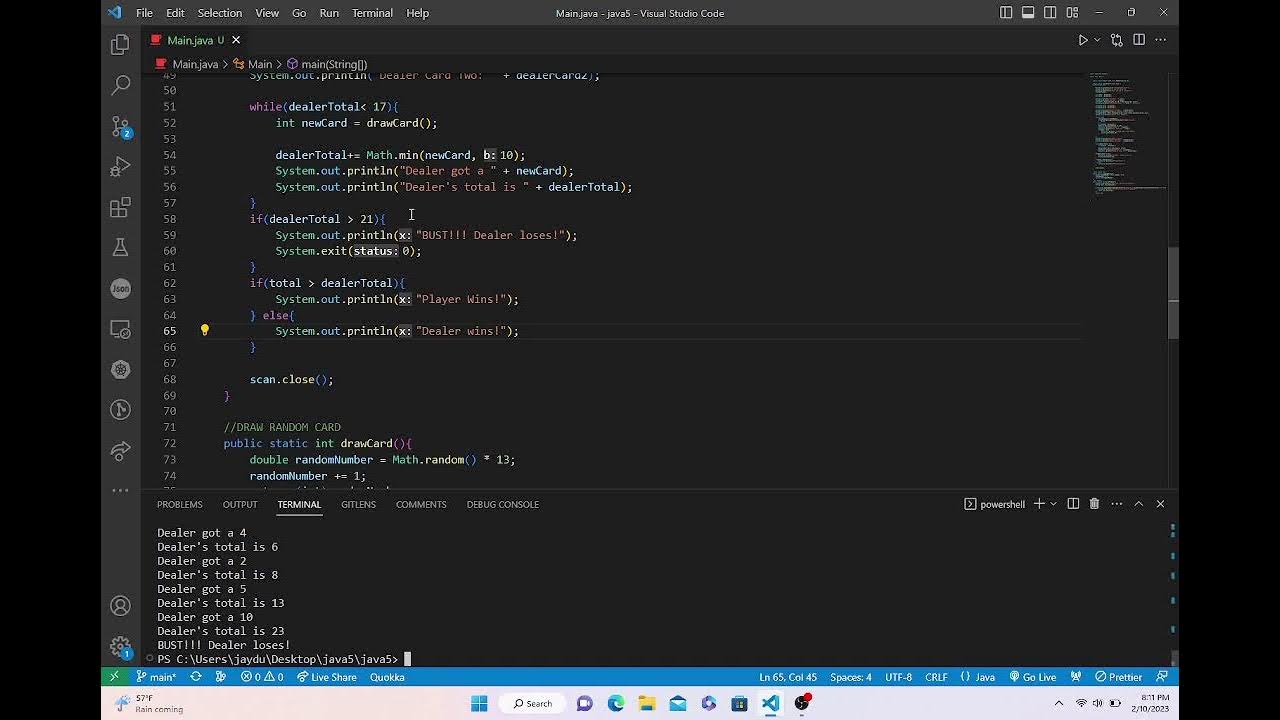The width and height of the screenshot is (1280, 720).
Task: Open the Selection menu
Action: click(x=220, y=13)
